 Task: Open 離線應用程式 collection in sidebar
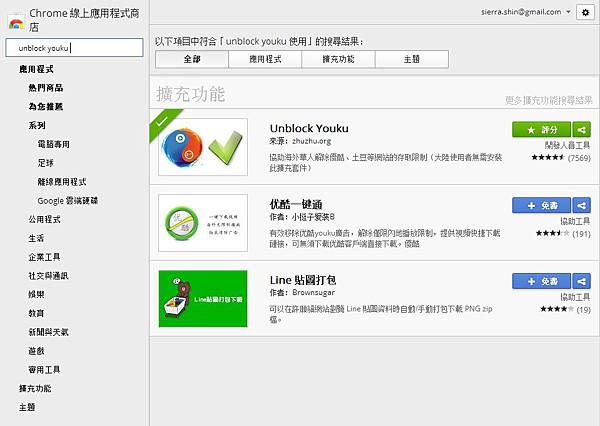(62, 182)
